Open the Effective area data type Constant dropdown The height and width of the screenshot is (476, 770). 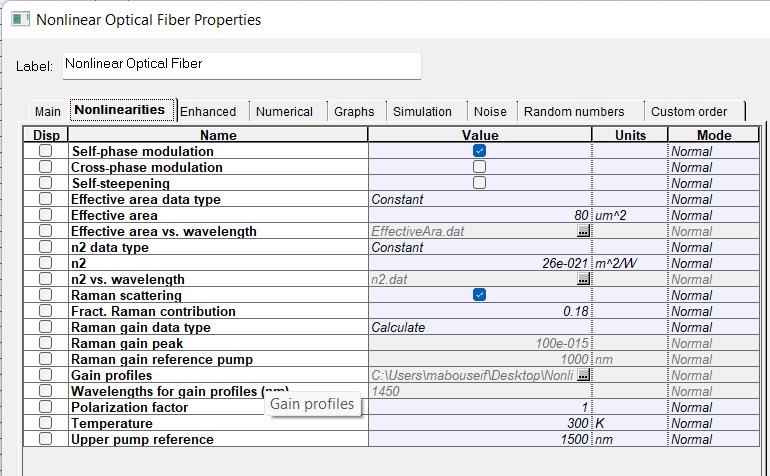[x=480, y=199]
